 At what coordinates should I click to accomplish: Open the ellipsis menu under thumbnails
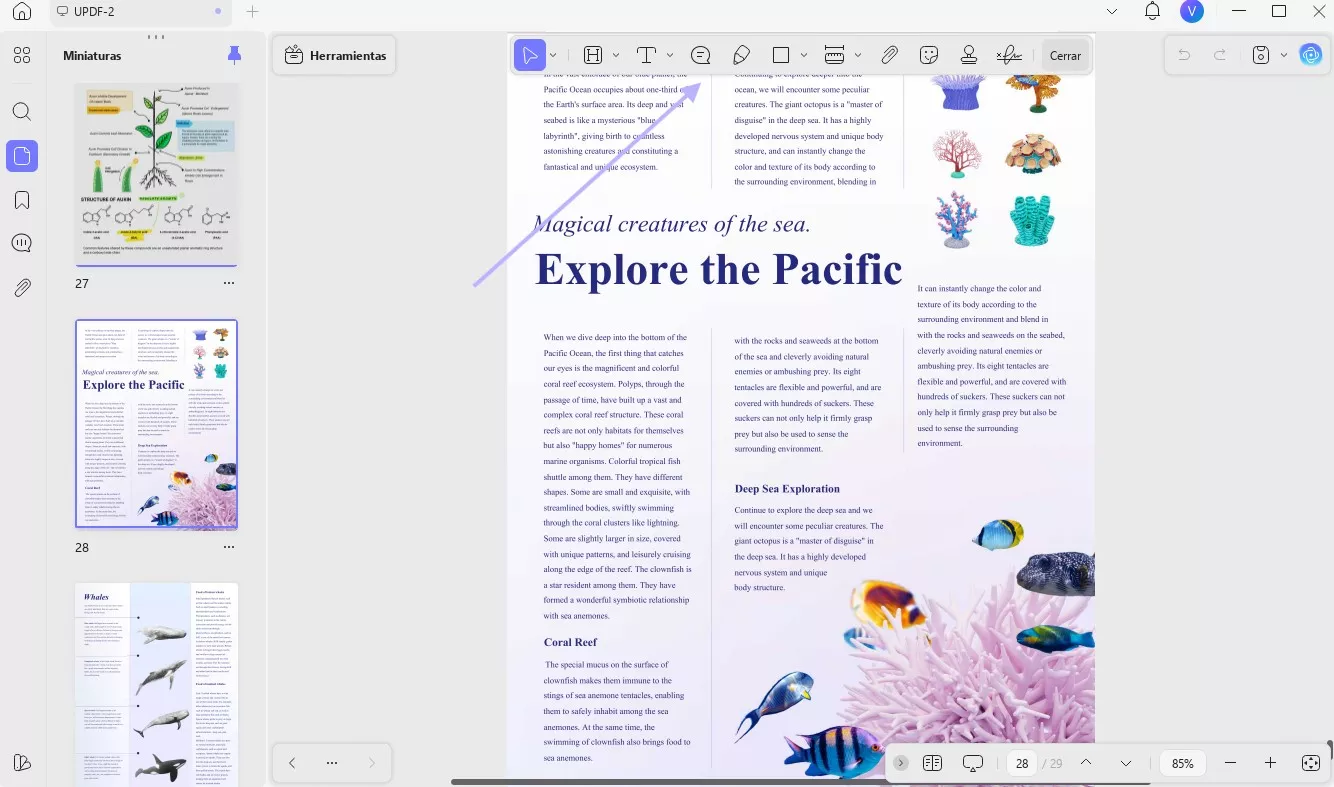pyautogui.click(x=332, y=763)
